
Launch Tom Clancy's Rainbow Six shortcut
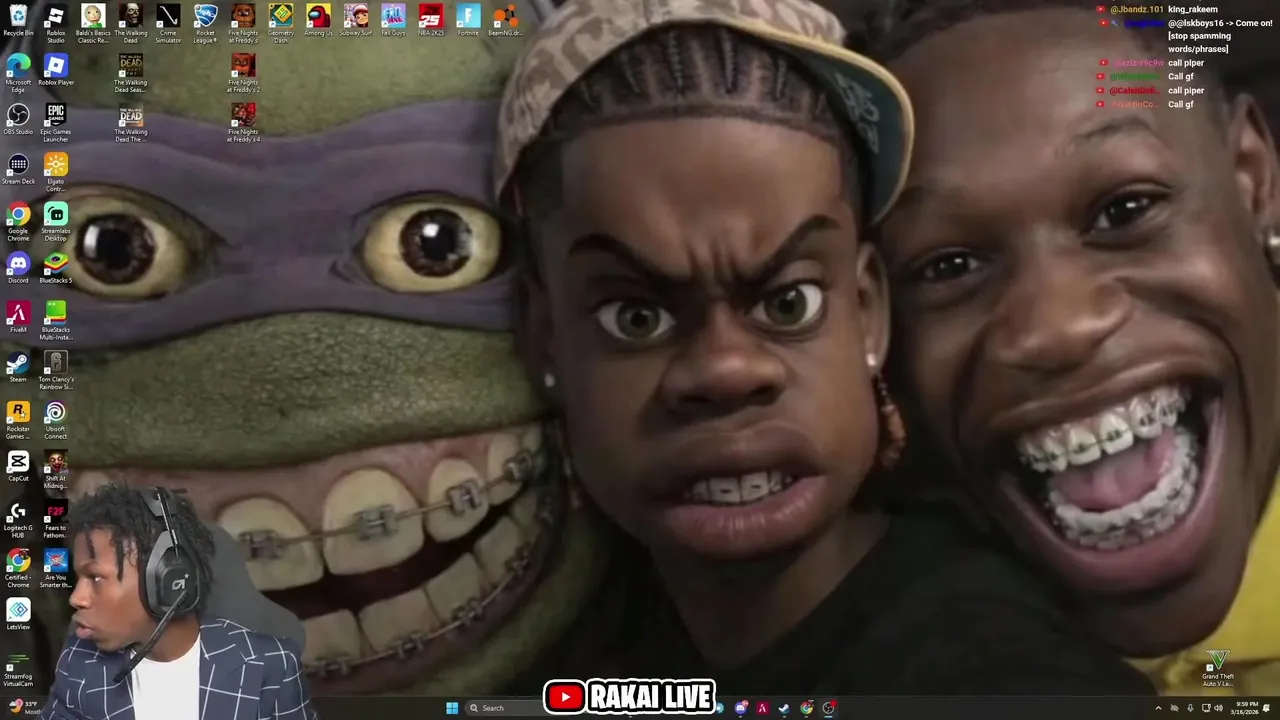pos(56,370)
